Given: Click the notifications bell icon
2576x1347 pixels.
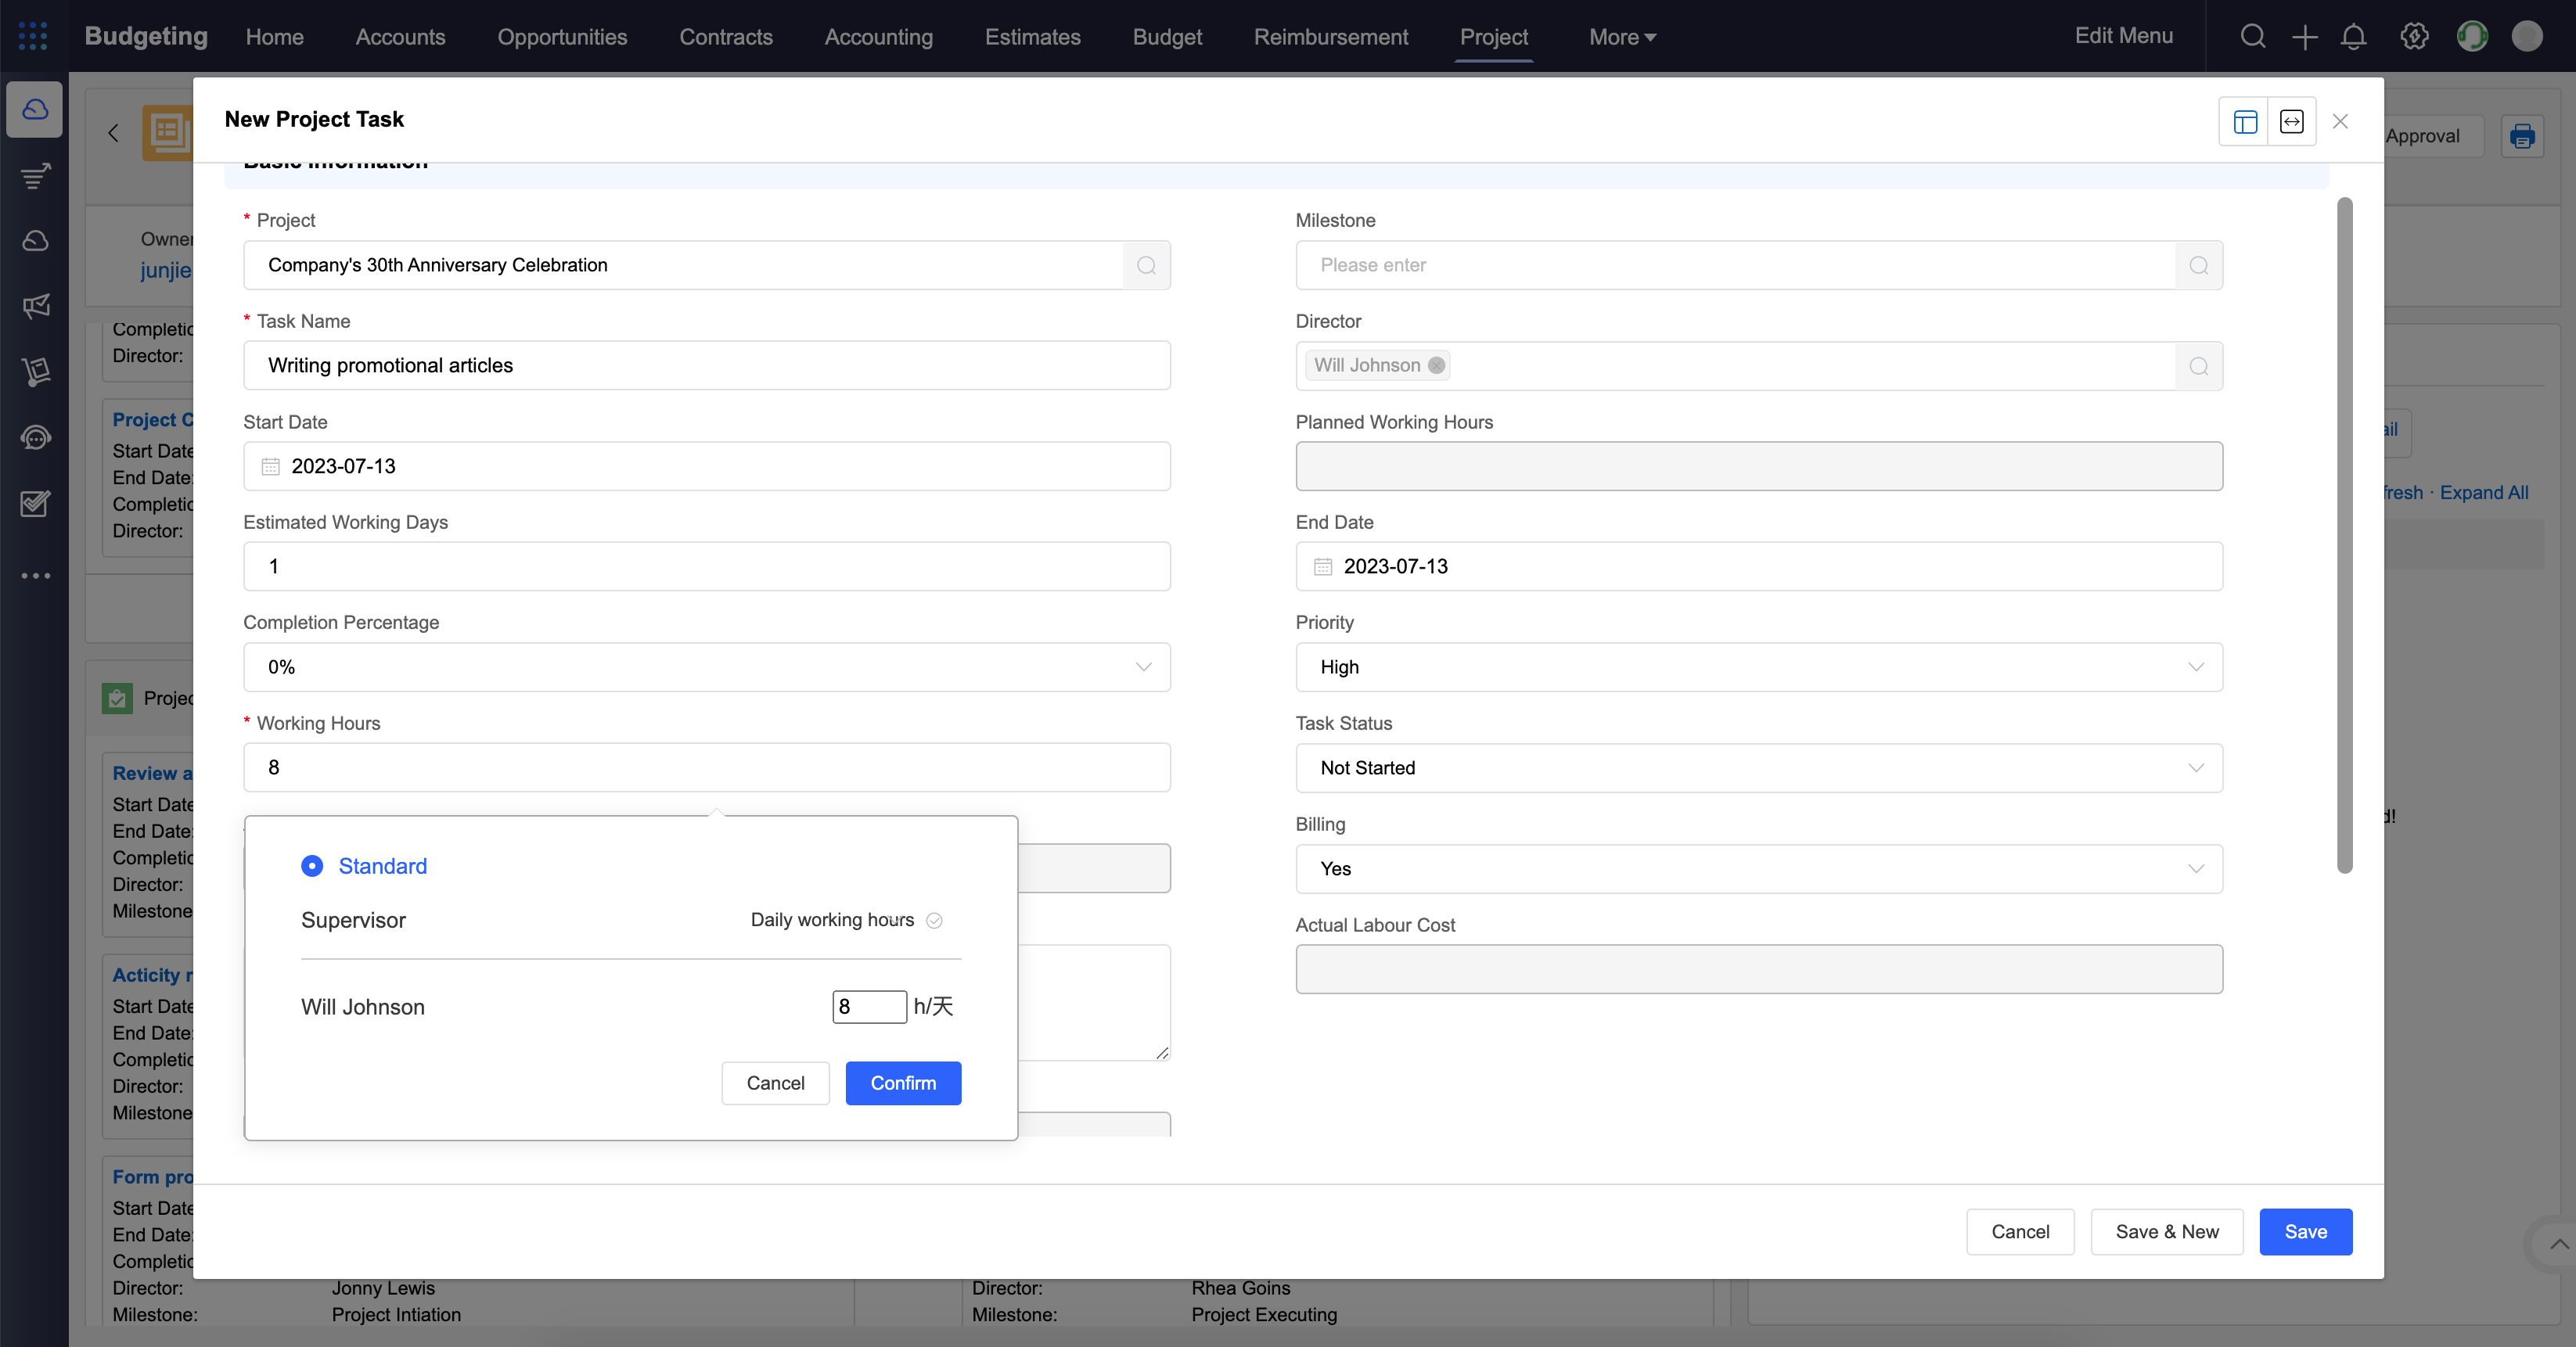Looking at the screenshot, I should click(2353, 37).
